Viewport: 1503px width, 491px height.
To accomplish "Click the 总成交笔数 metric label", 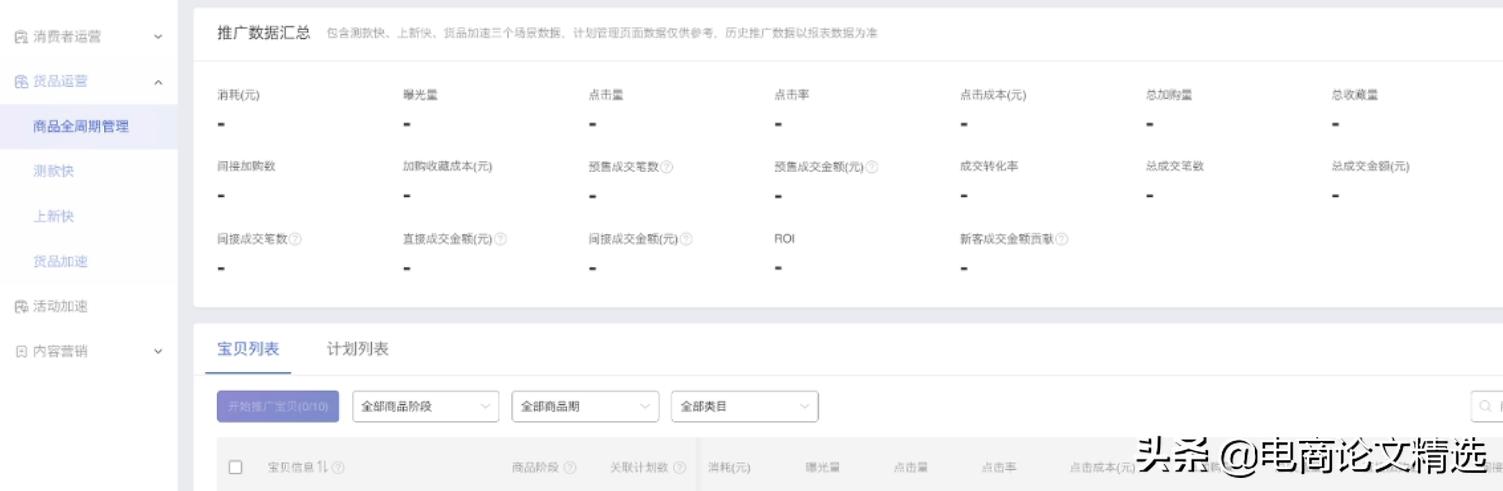I will [1175, 167].
